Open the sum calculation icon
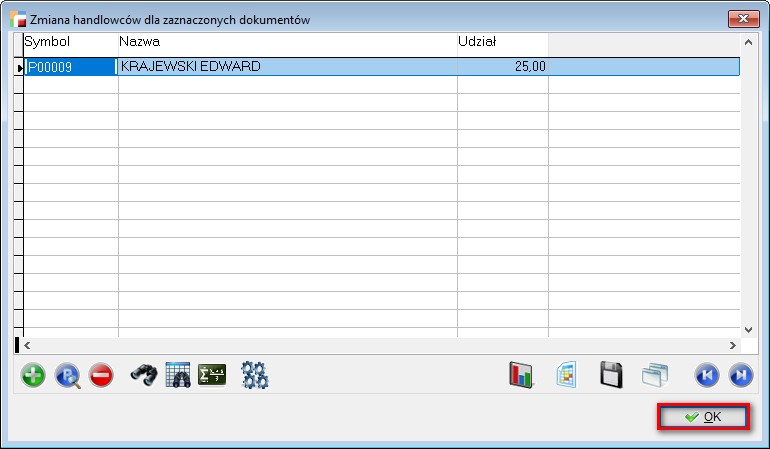Image resolution: width=770 pixels, height=449 pixels. click(212, 376)
